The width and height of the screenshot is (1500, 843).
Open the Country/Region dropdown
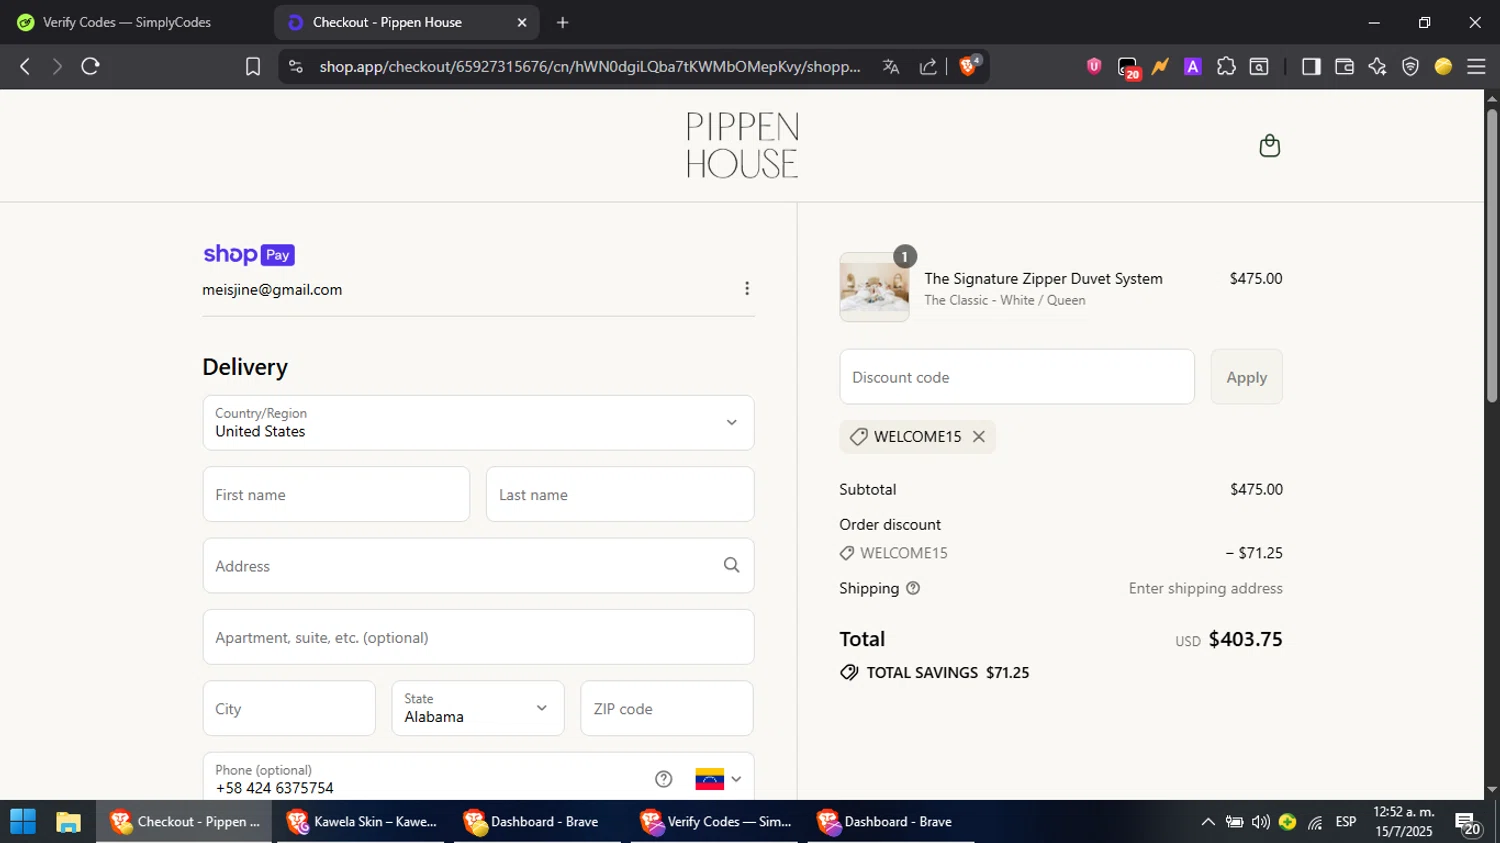click(478, 423)
